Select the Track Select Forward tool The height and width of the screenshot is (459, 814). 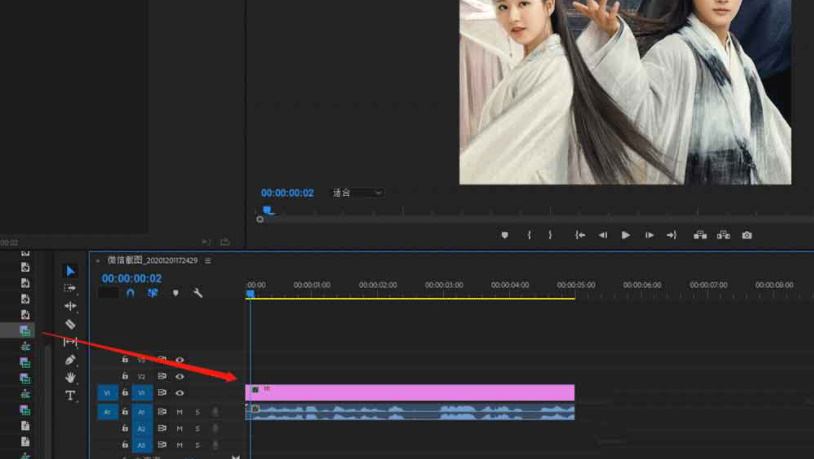click(70, 288)
